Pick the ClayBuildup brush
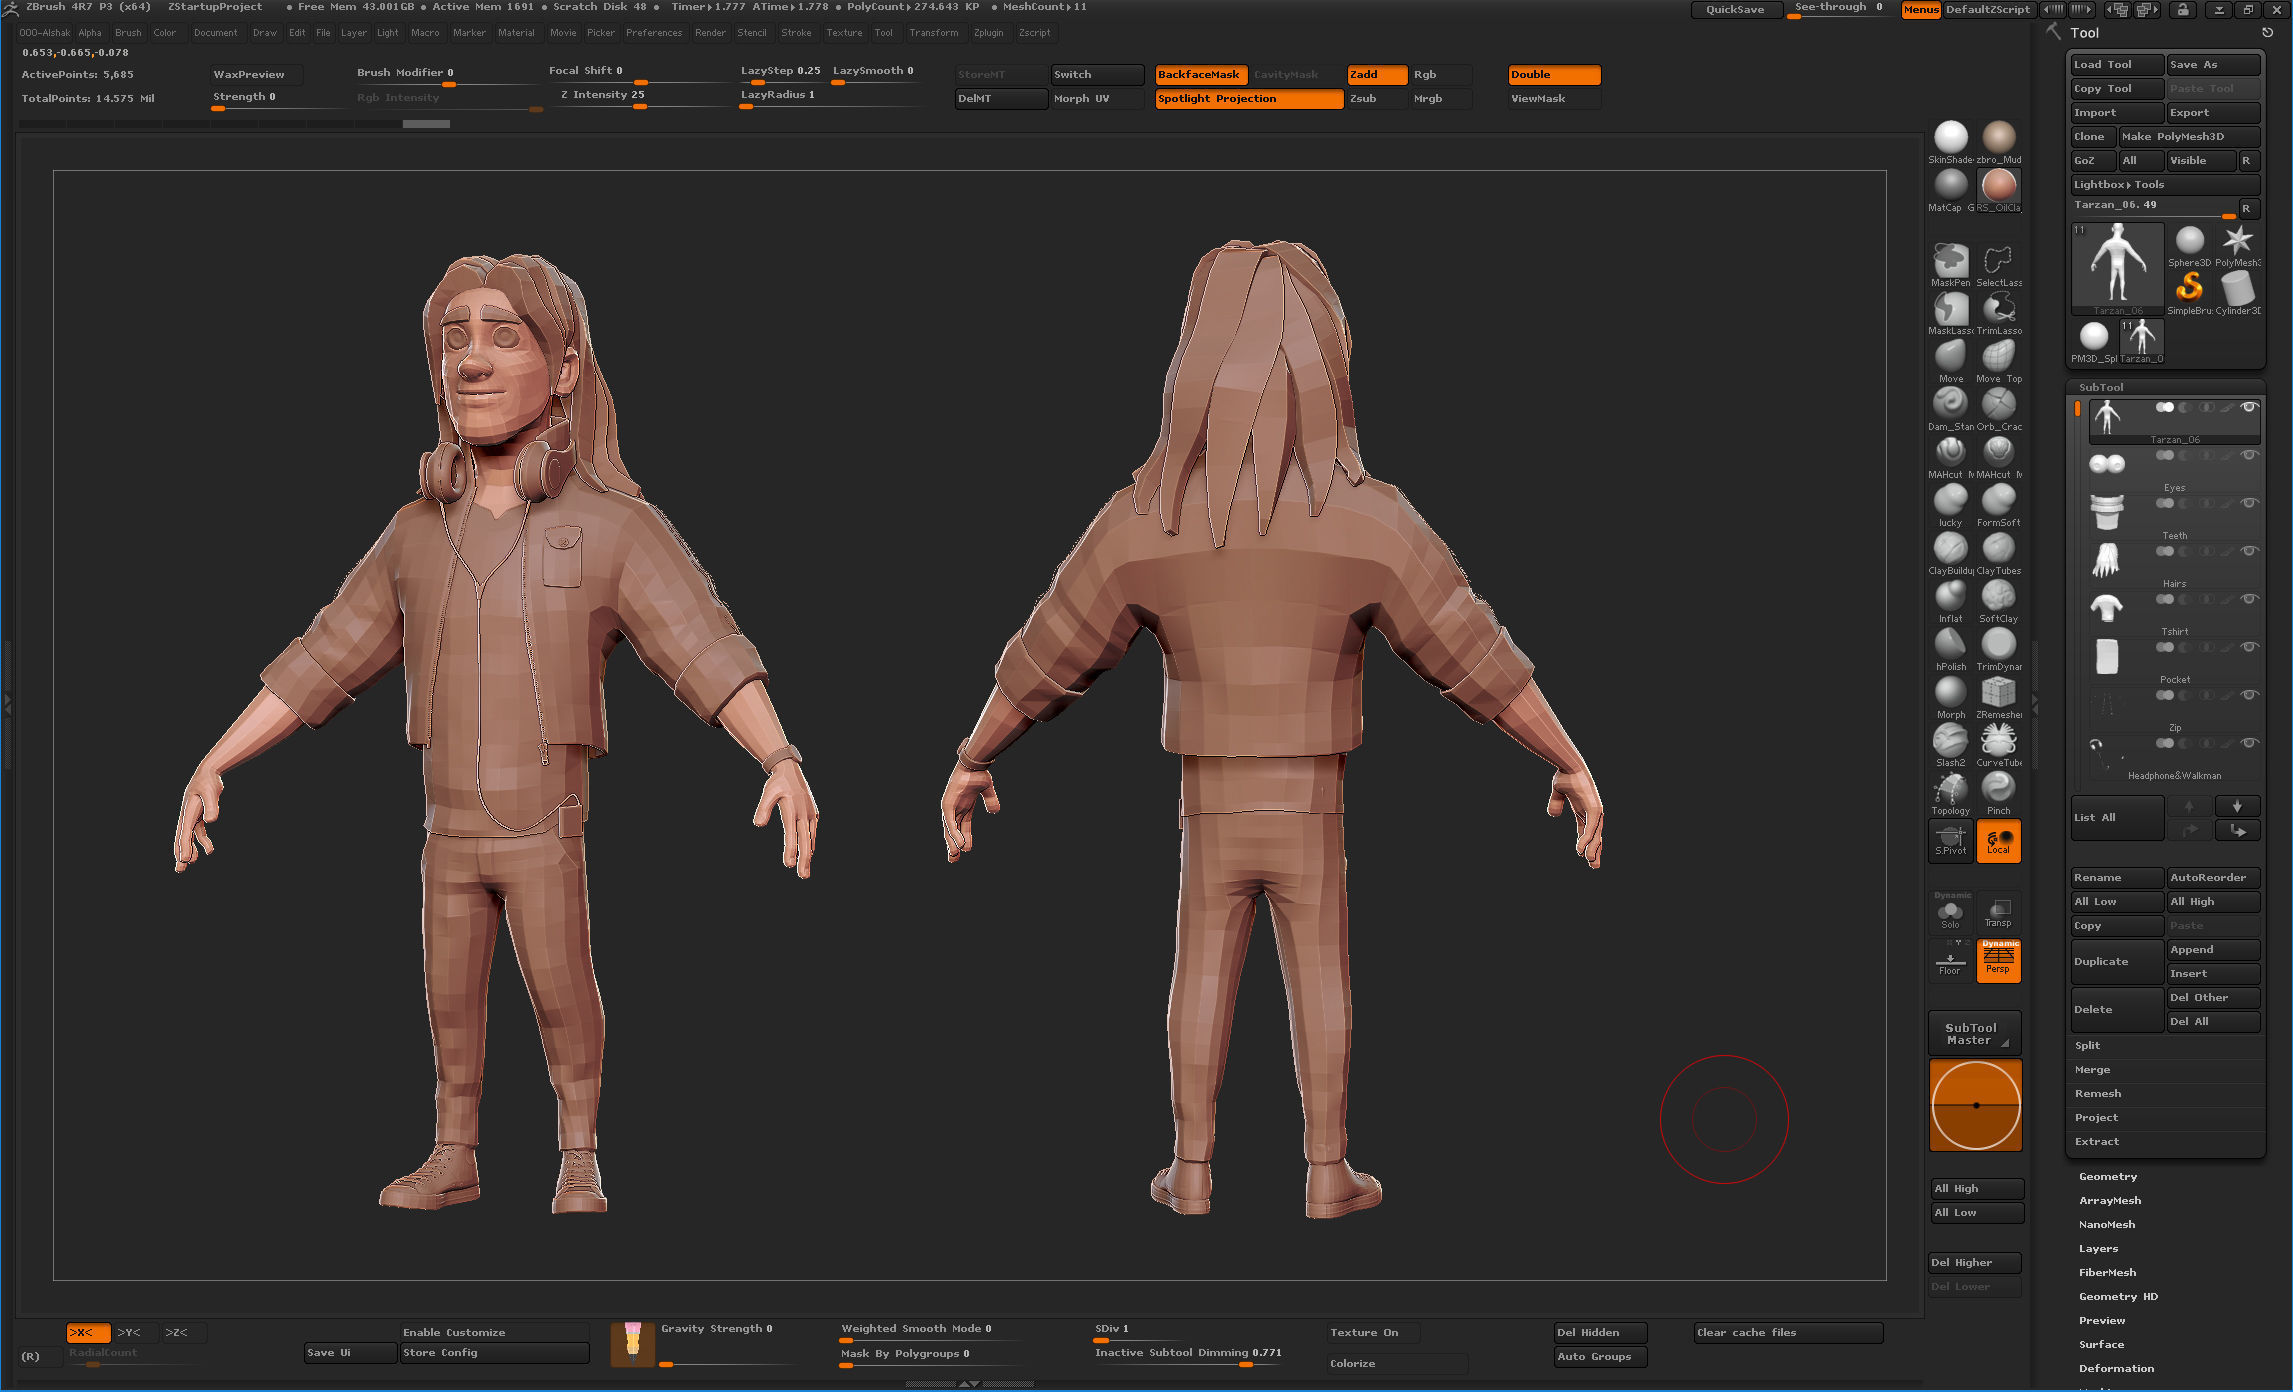The image size is (2293, 1392). tap(1949, 549)
